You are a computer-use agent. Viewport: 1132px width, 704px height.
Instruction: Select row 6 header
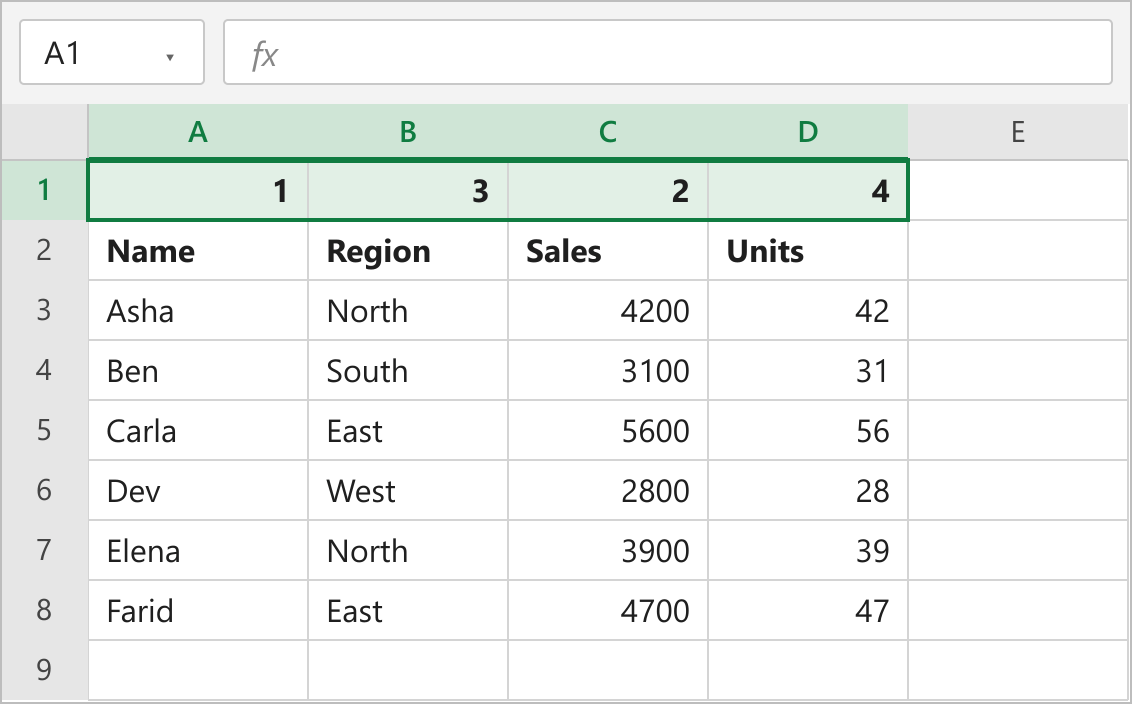point(44,490)
